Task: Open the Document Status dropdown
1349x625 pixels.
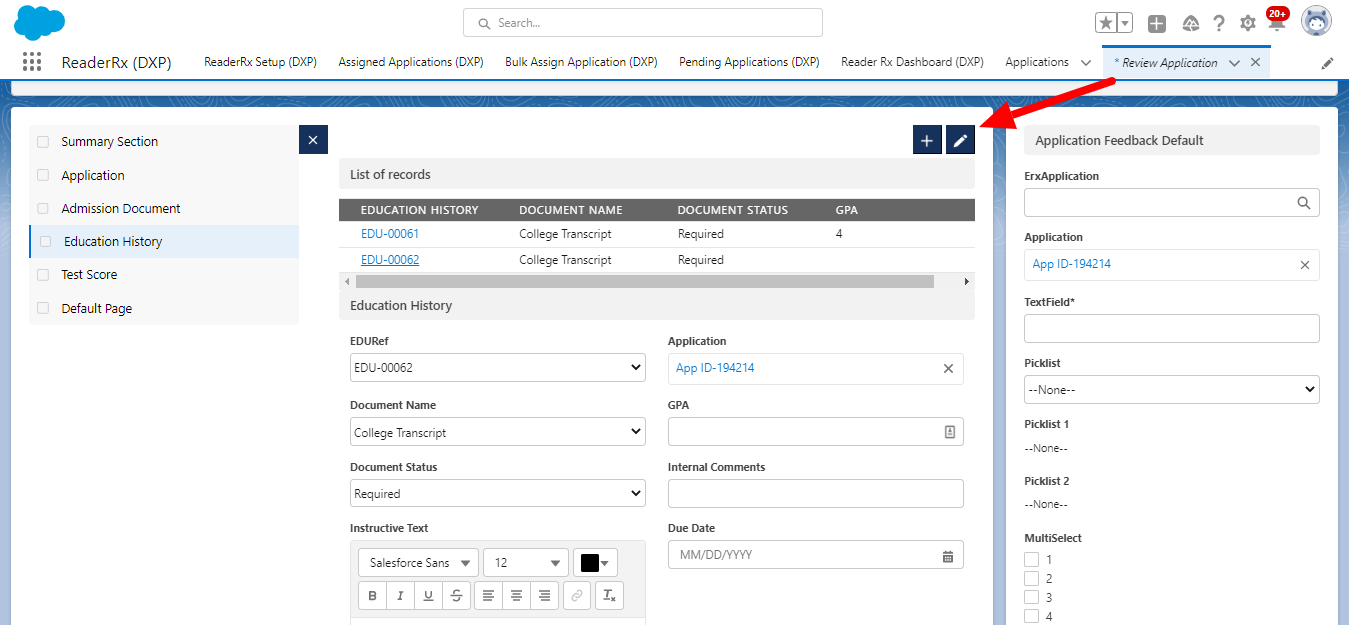Action: point(497,493)
